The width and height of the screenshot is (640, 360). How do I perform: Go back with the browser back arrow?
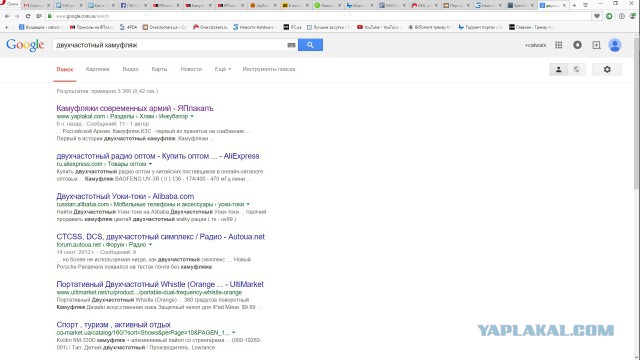(7, 16)
